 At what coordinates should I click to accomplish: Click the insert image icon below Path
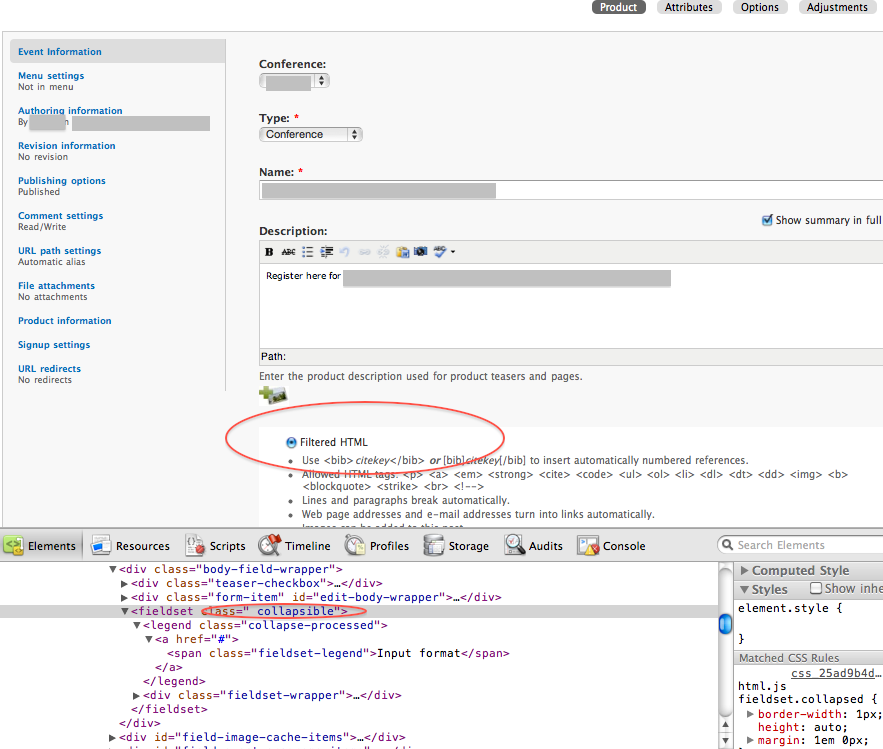coord(273,395)
